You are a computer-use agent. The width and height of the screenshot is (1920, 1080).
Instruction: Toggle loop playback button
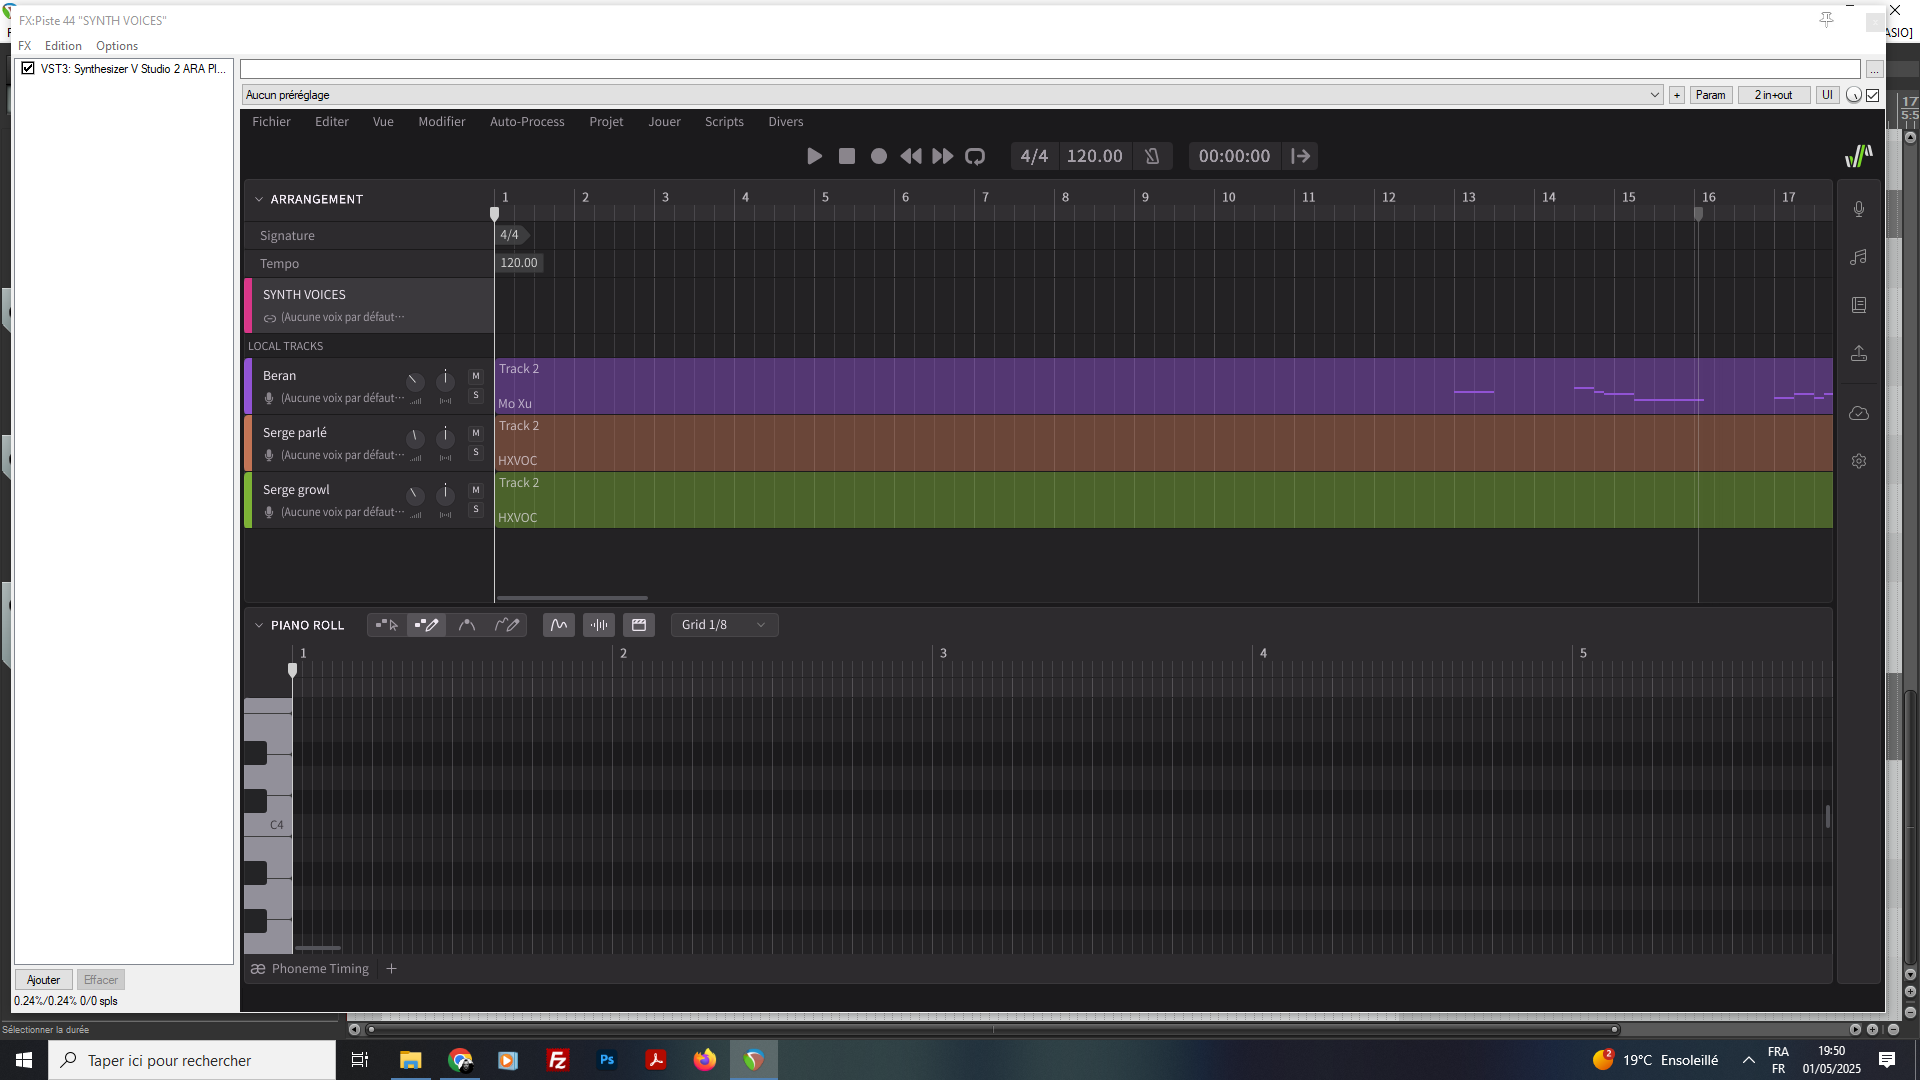(975, 156)
